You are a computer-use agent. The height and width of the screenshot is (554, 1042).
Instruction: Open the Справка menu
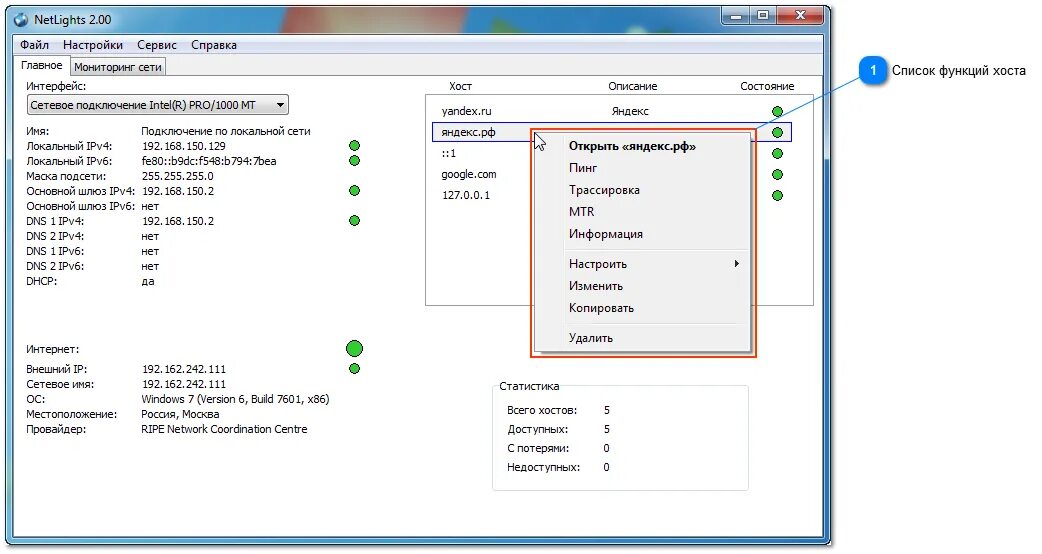[214, 45]
